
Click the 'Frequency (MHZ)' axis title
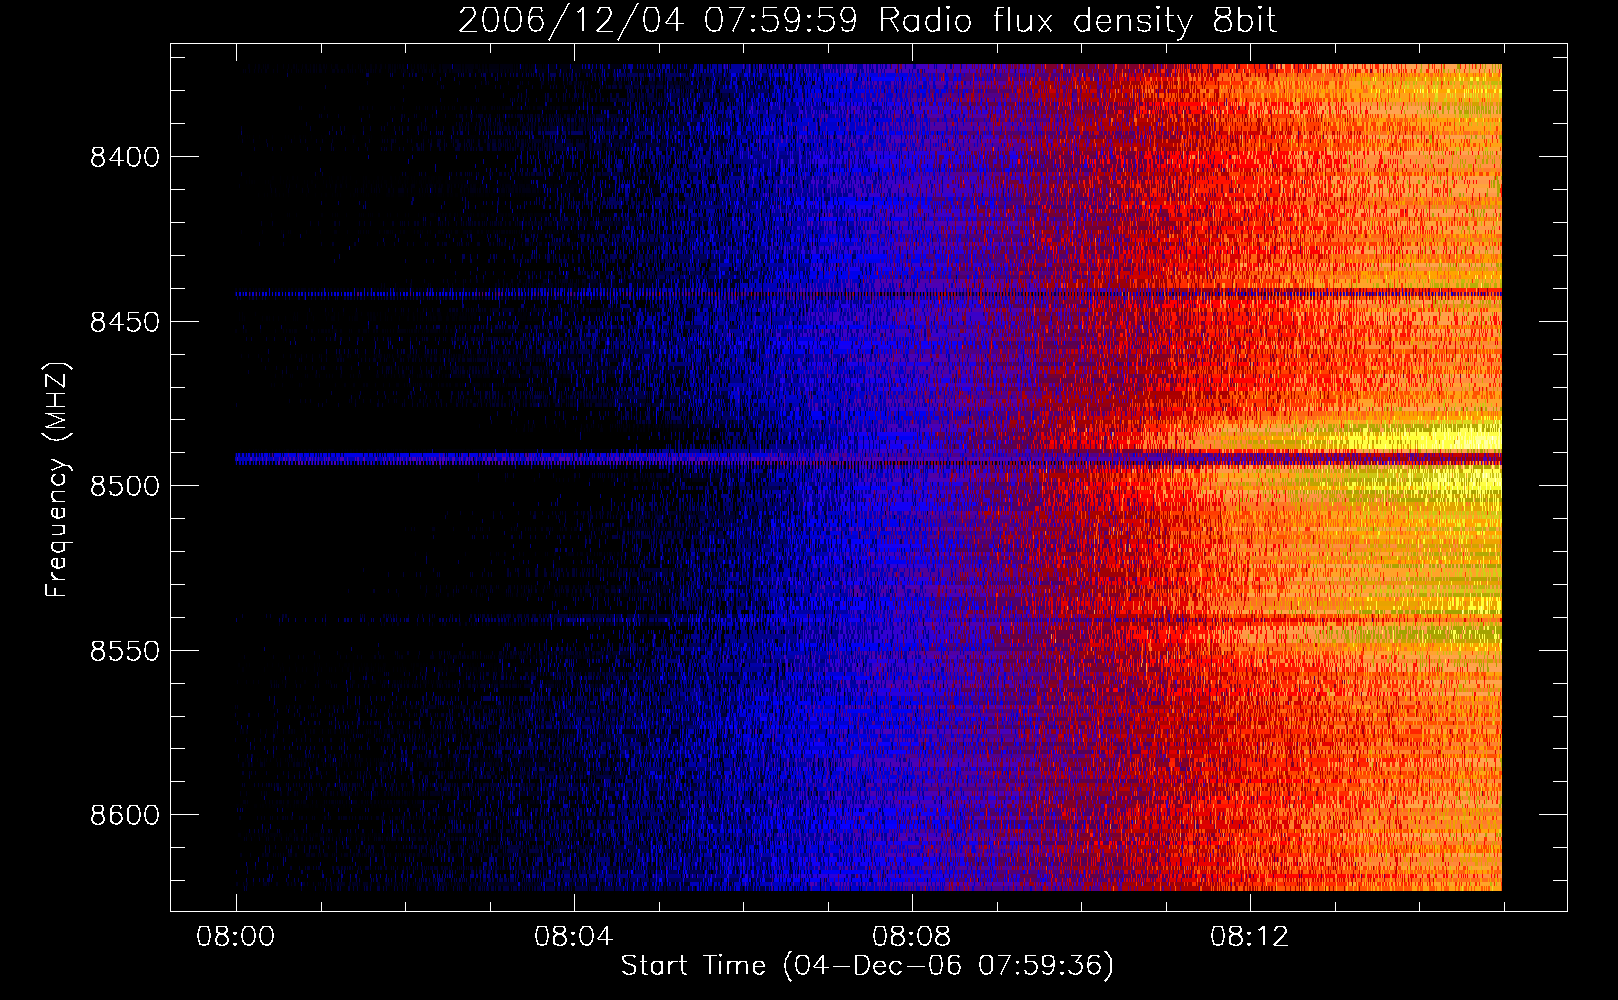pos(57,479)
